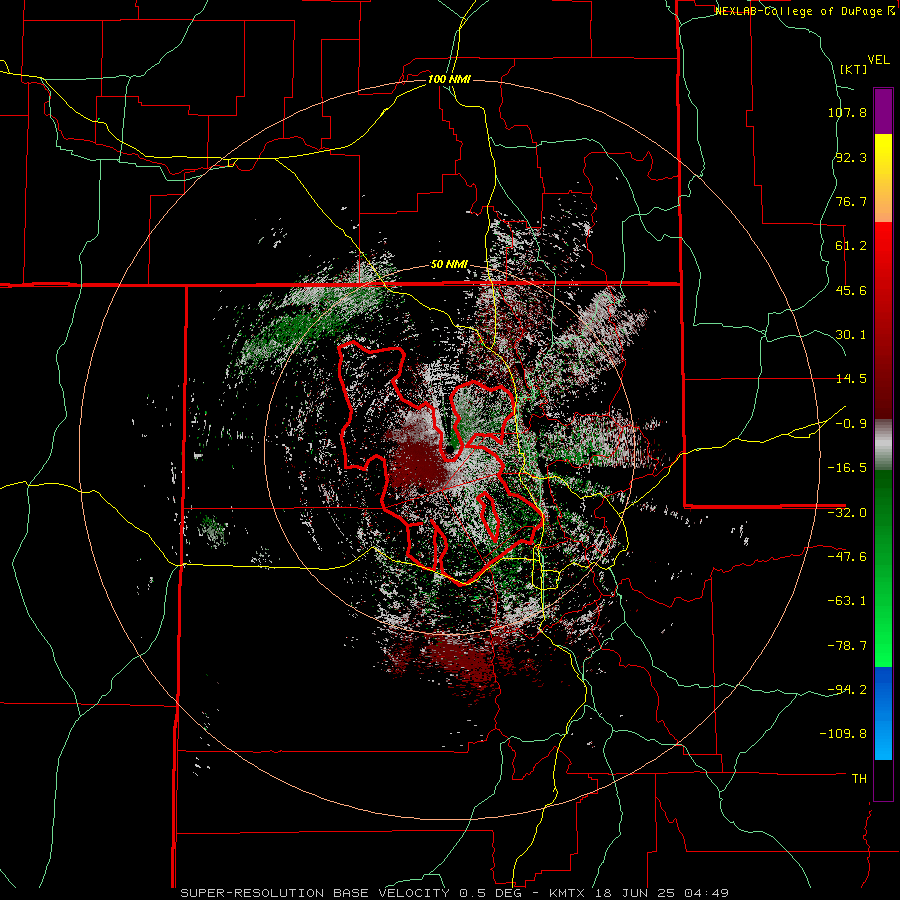Click the 92.3 value on velocity scale
This screenshot has width=900, height=900.
click(851, 157)
